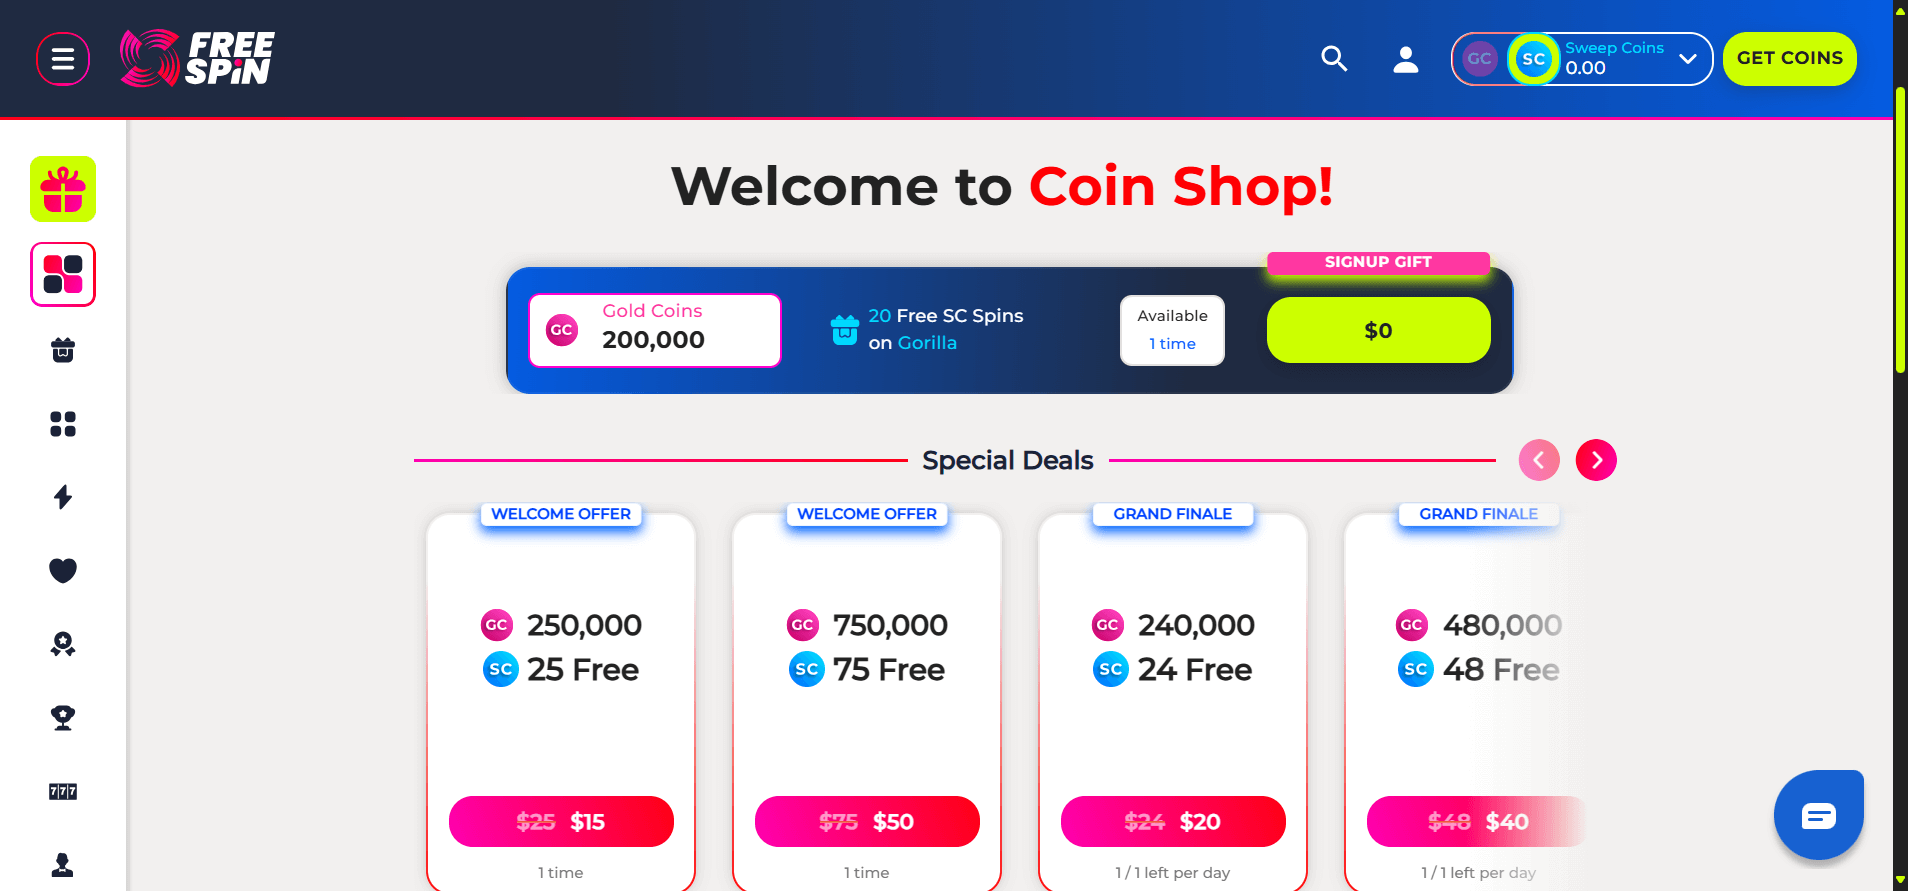
Task: Open favorites heart sidebar icon
Action: (63, 570)
